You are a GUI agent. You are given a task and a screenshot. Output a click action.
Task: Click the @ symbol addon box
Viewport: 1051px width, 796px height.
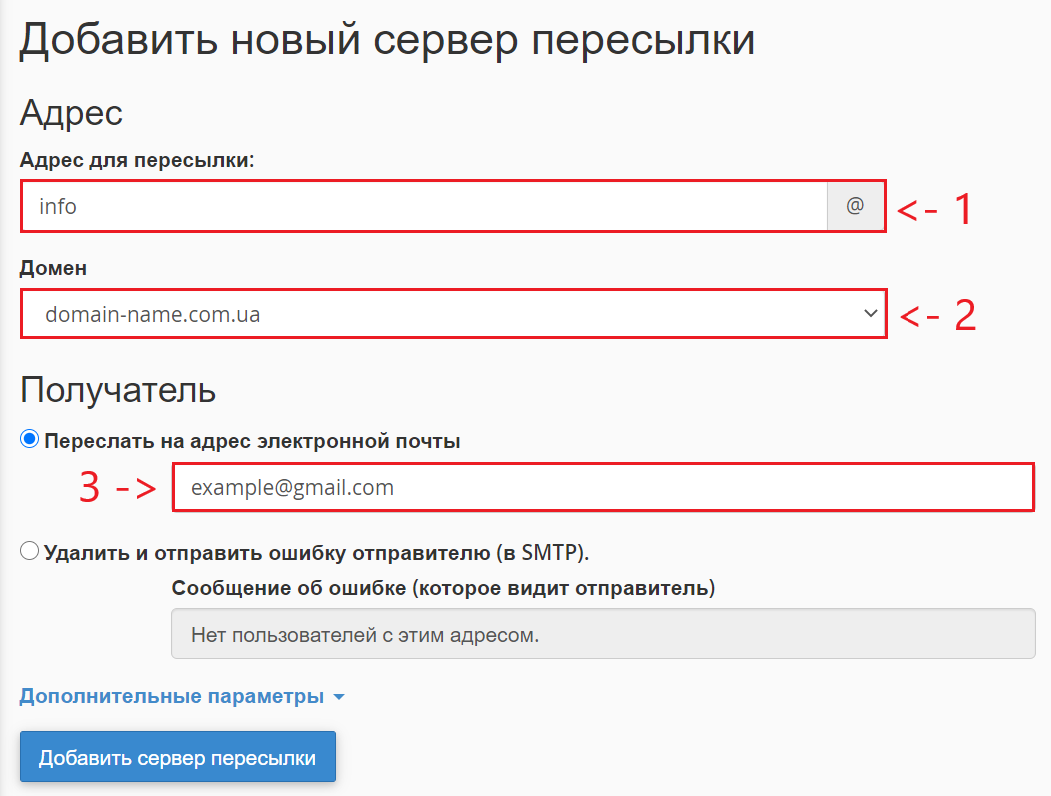(x=855, y=206)
